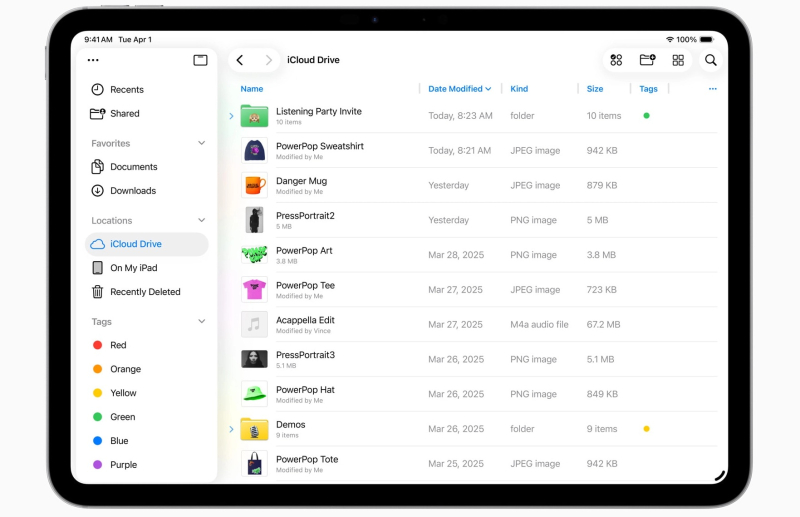
Task: Go back using the left chevron
Action: coord(240,60)
